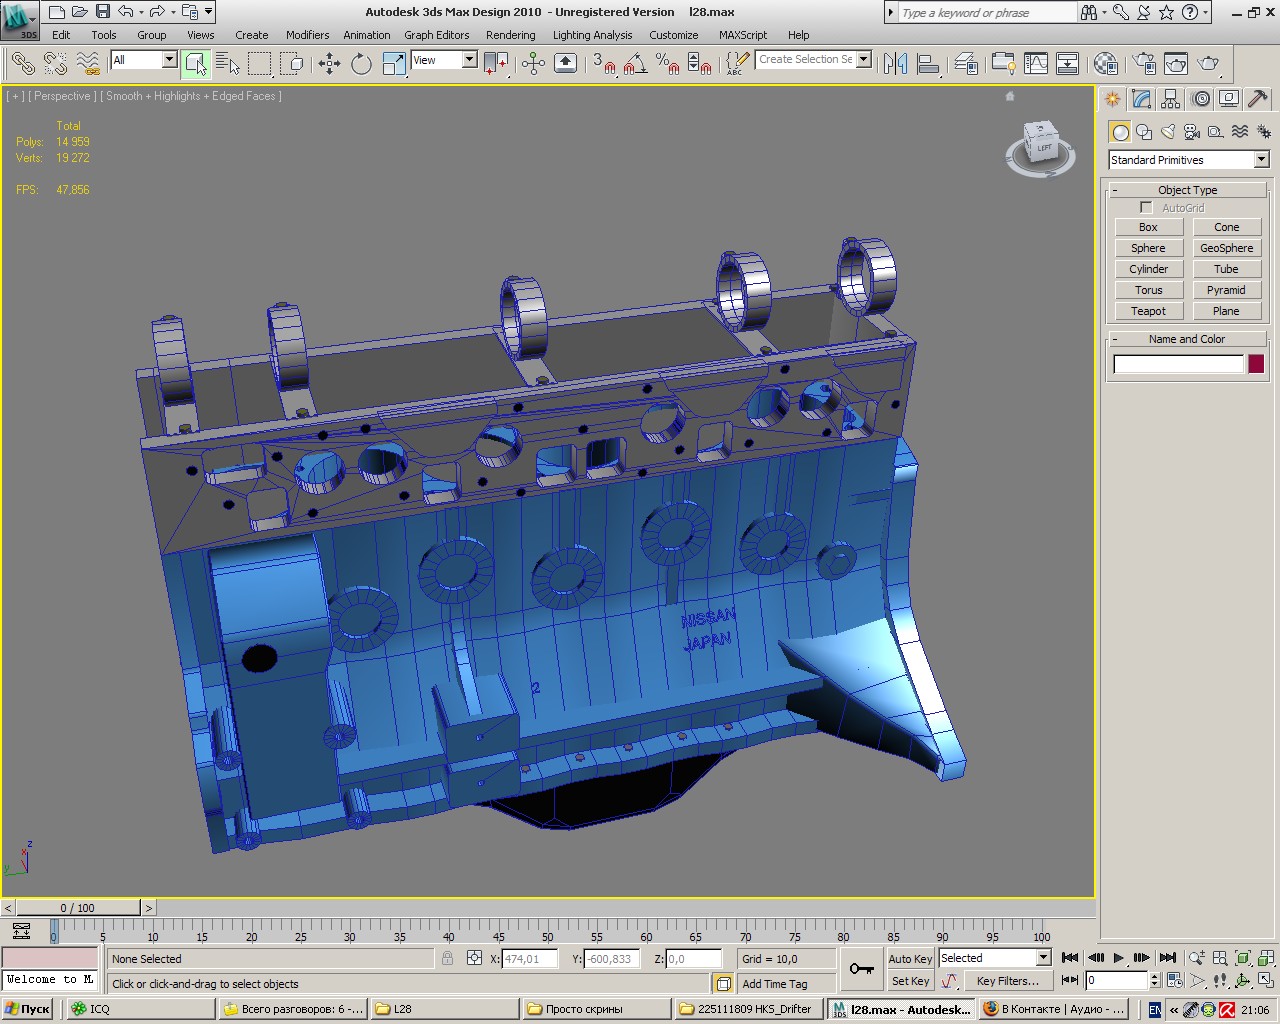This screenshot has height=1024, width=1280.
Task: Click the Align tool
Action: [928, 63]
